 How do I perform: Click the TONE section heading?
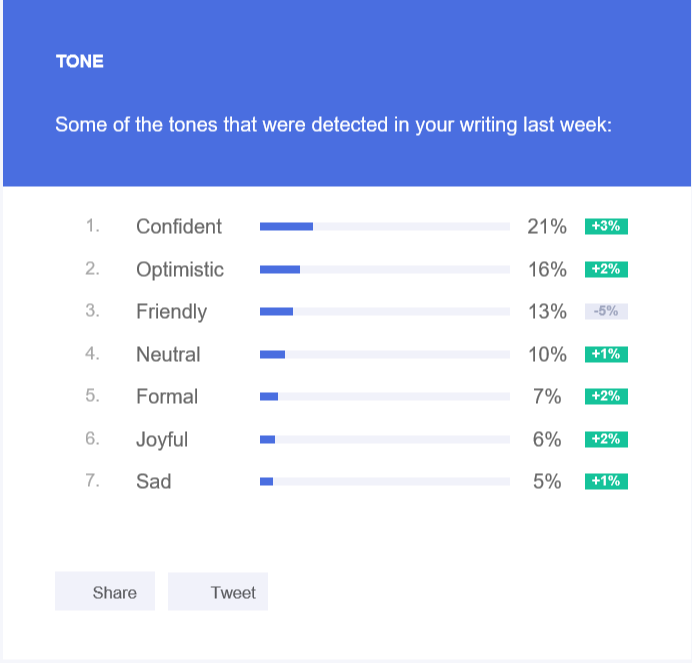click(x=80, y=62)
